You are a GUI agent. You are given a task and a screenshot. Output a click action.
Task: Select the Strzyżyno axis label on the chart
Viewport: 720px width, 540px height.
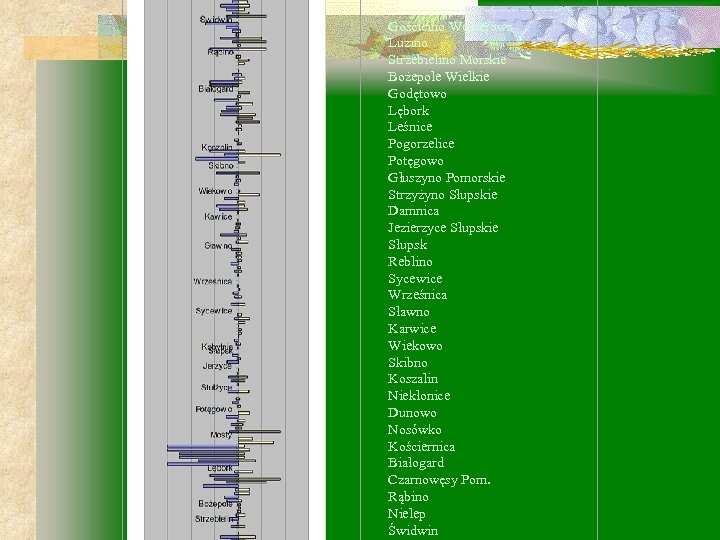216,388
